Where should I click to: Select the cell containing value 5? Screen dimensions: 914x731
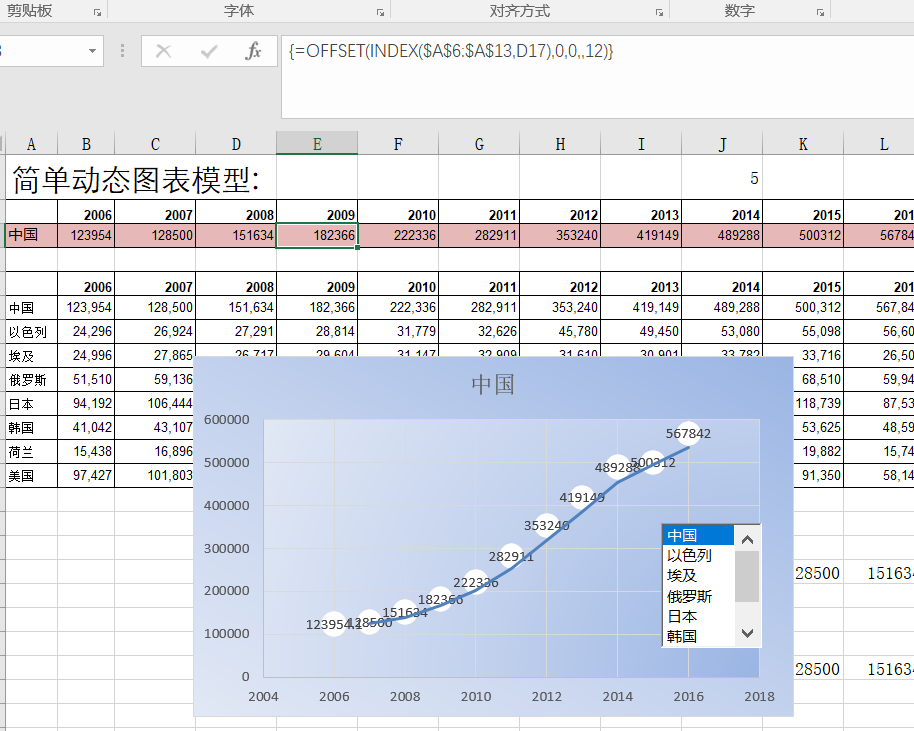tap(722, 179)
